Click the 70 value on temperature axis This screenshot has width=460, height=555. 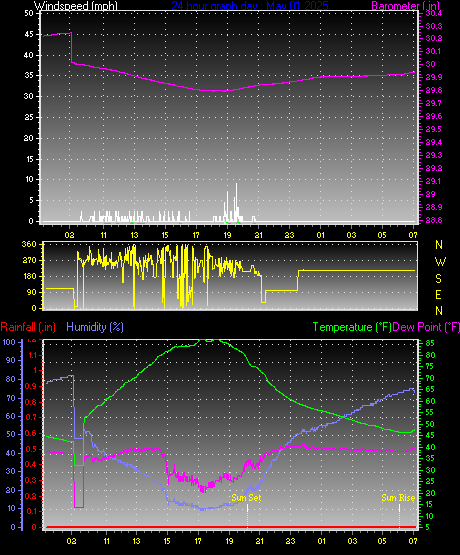(x=430, y=378)
